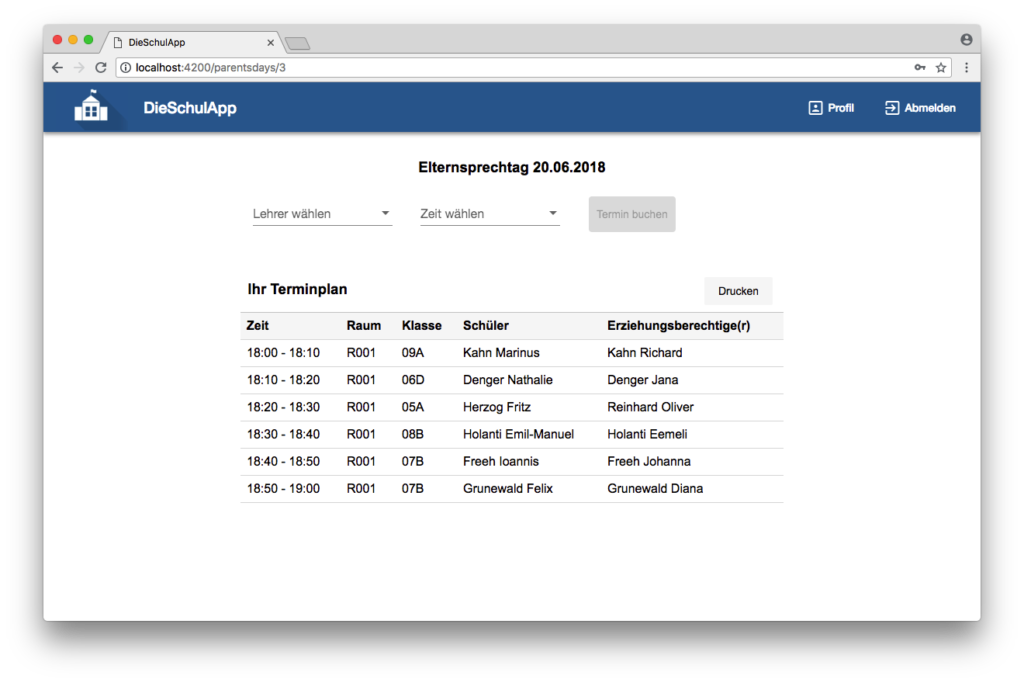Click the Termin buchen button

point(632,214)
